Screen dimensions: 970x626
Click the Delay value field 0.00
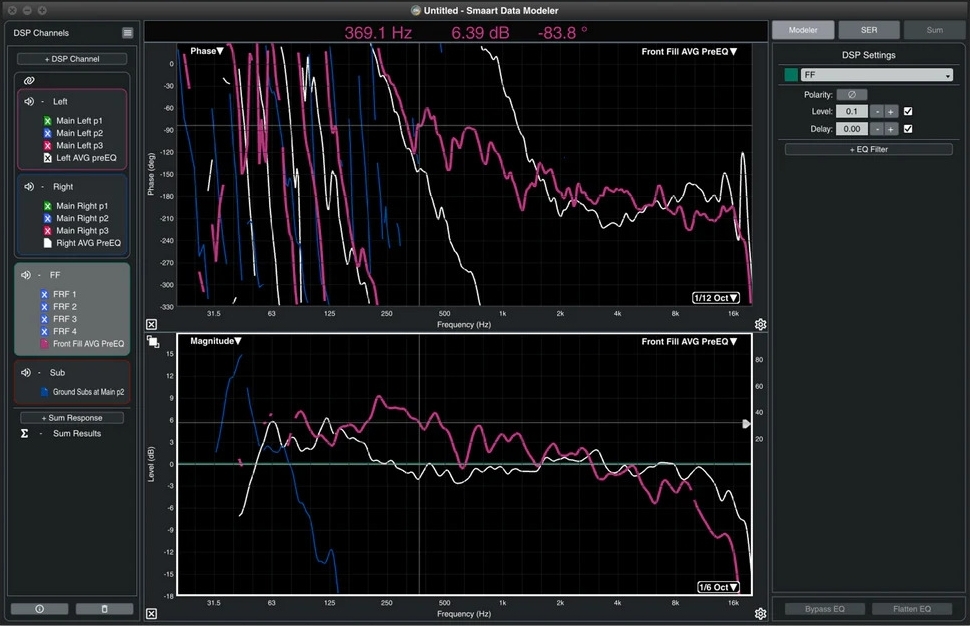click(x=852, y=129)
